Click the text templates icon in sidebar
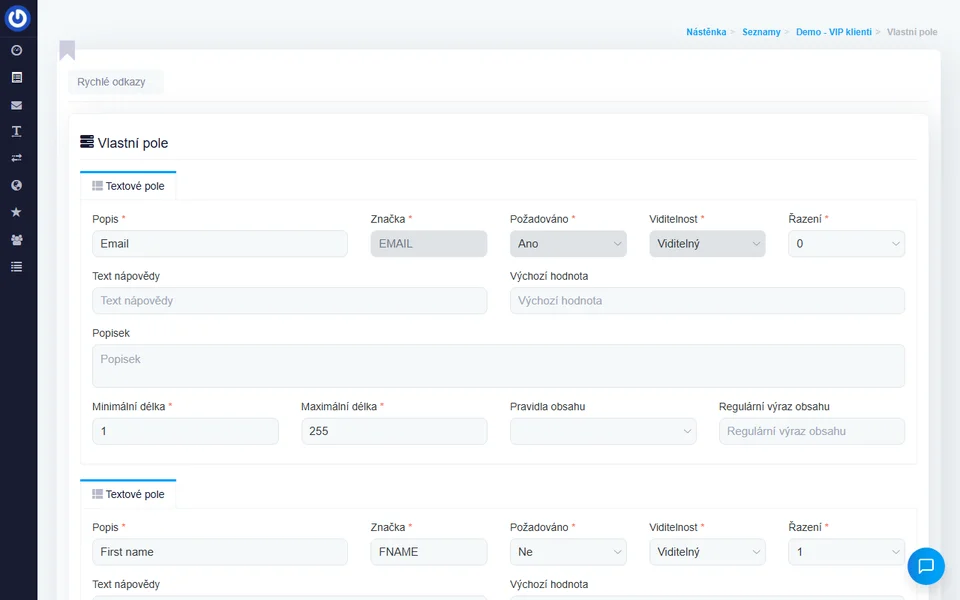This screenshot has width=960, height=600. [x=16, y=131]
